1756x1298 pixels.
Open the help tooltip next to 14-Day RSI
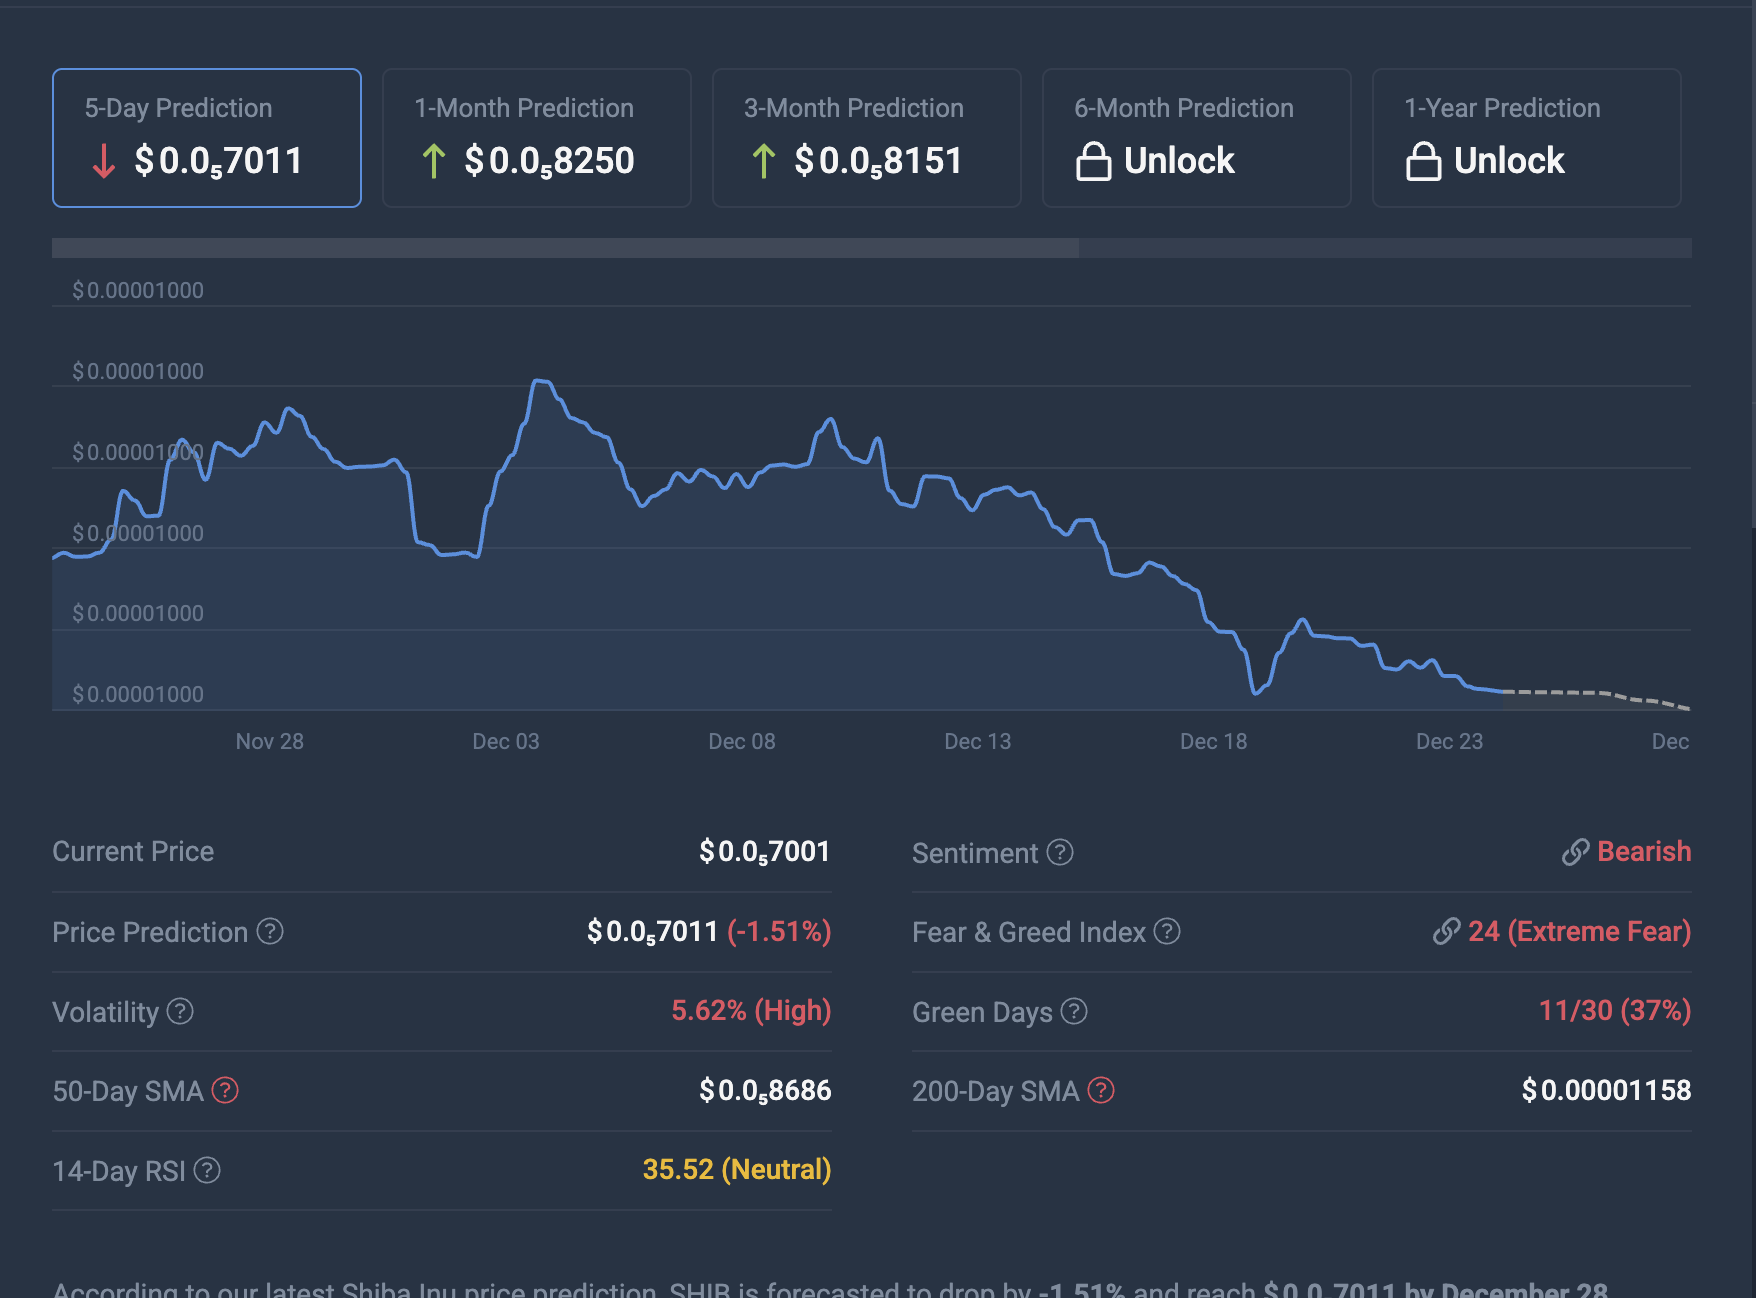(205, 1170)
